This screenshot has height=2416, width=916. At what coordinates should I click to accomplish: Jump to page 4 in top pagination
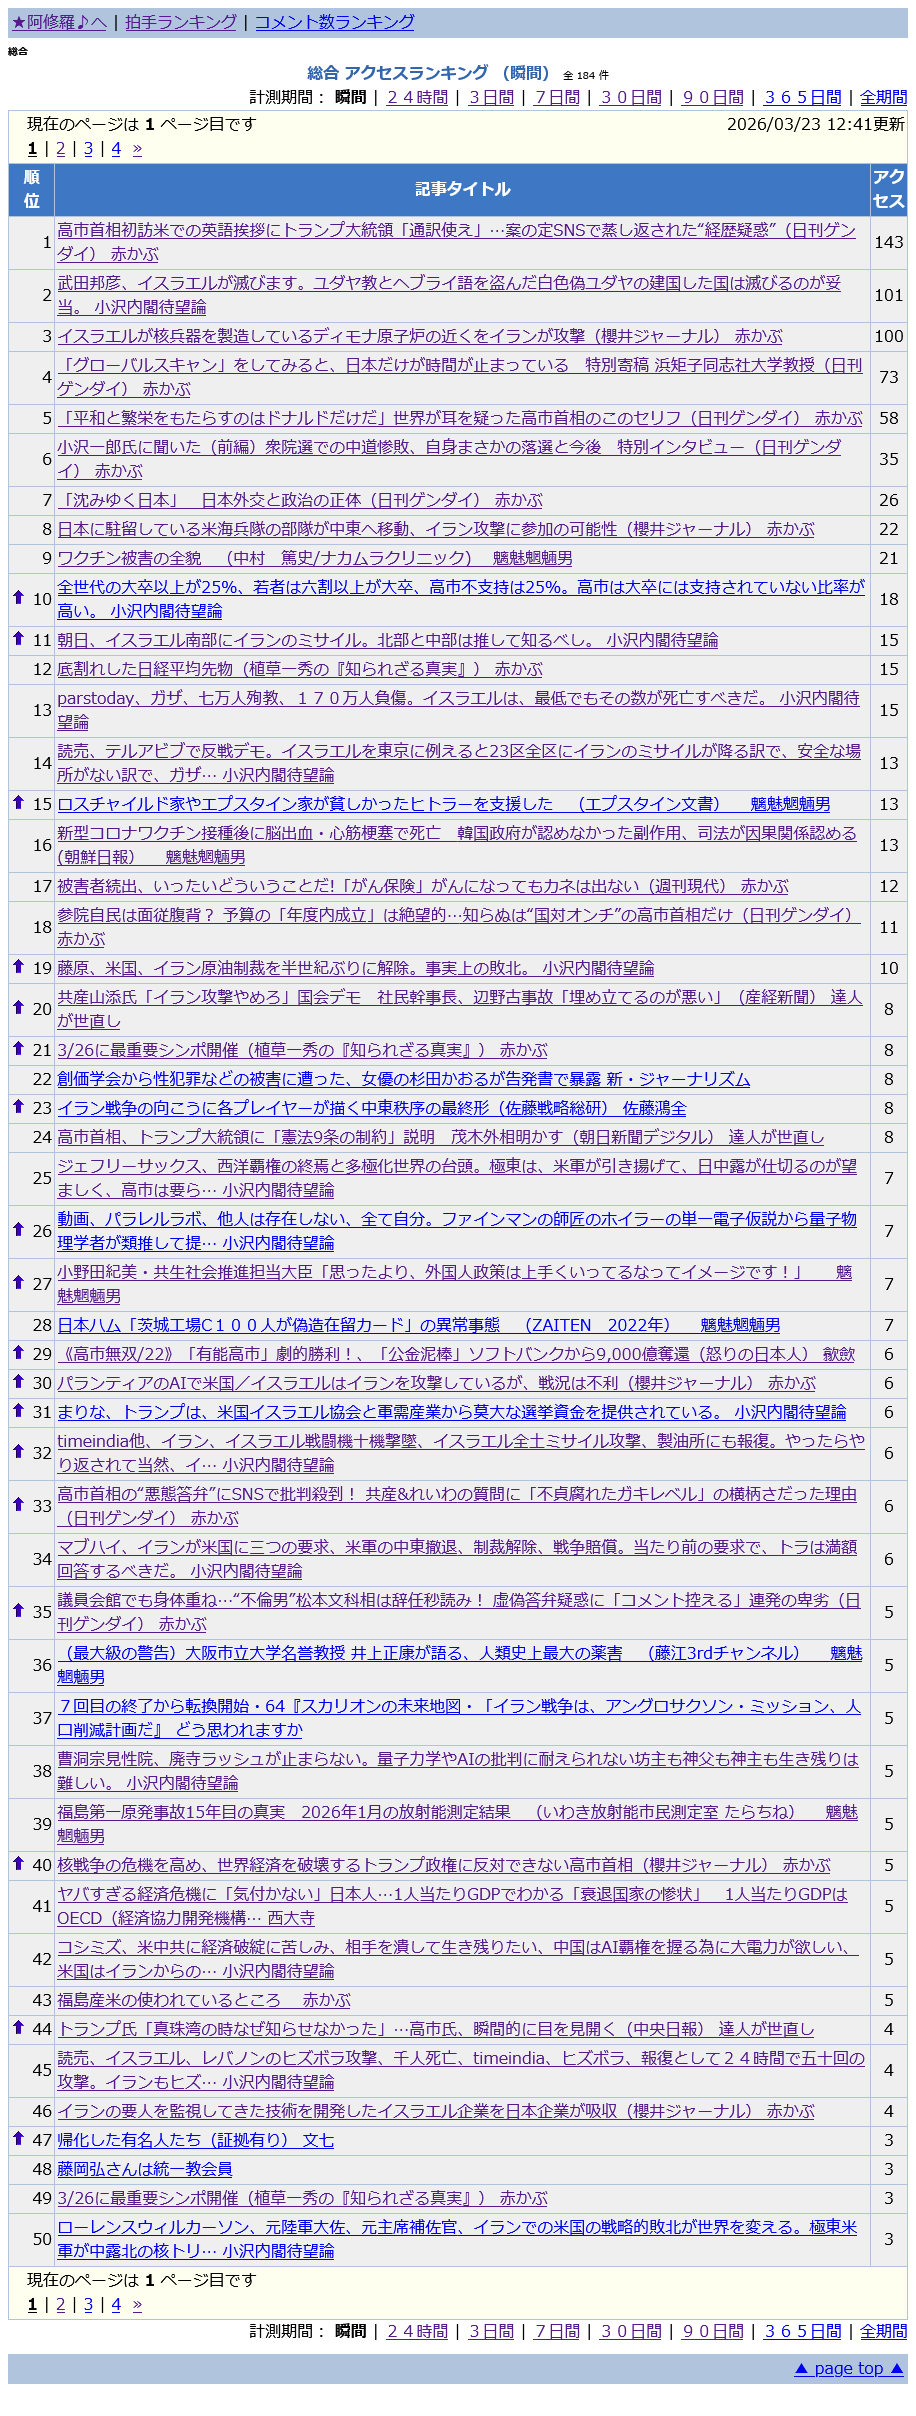116,149
